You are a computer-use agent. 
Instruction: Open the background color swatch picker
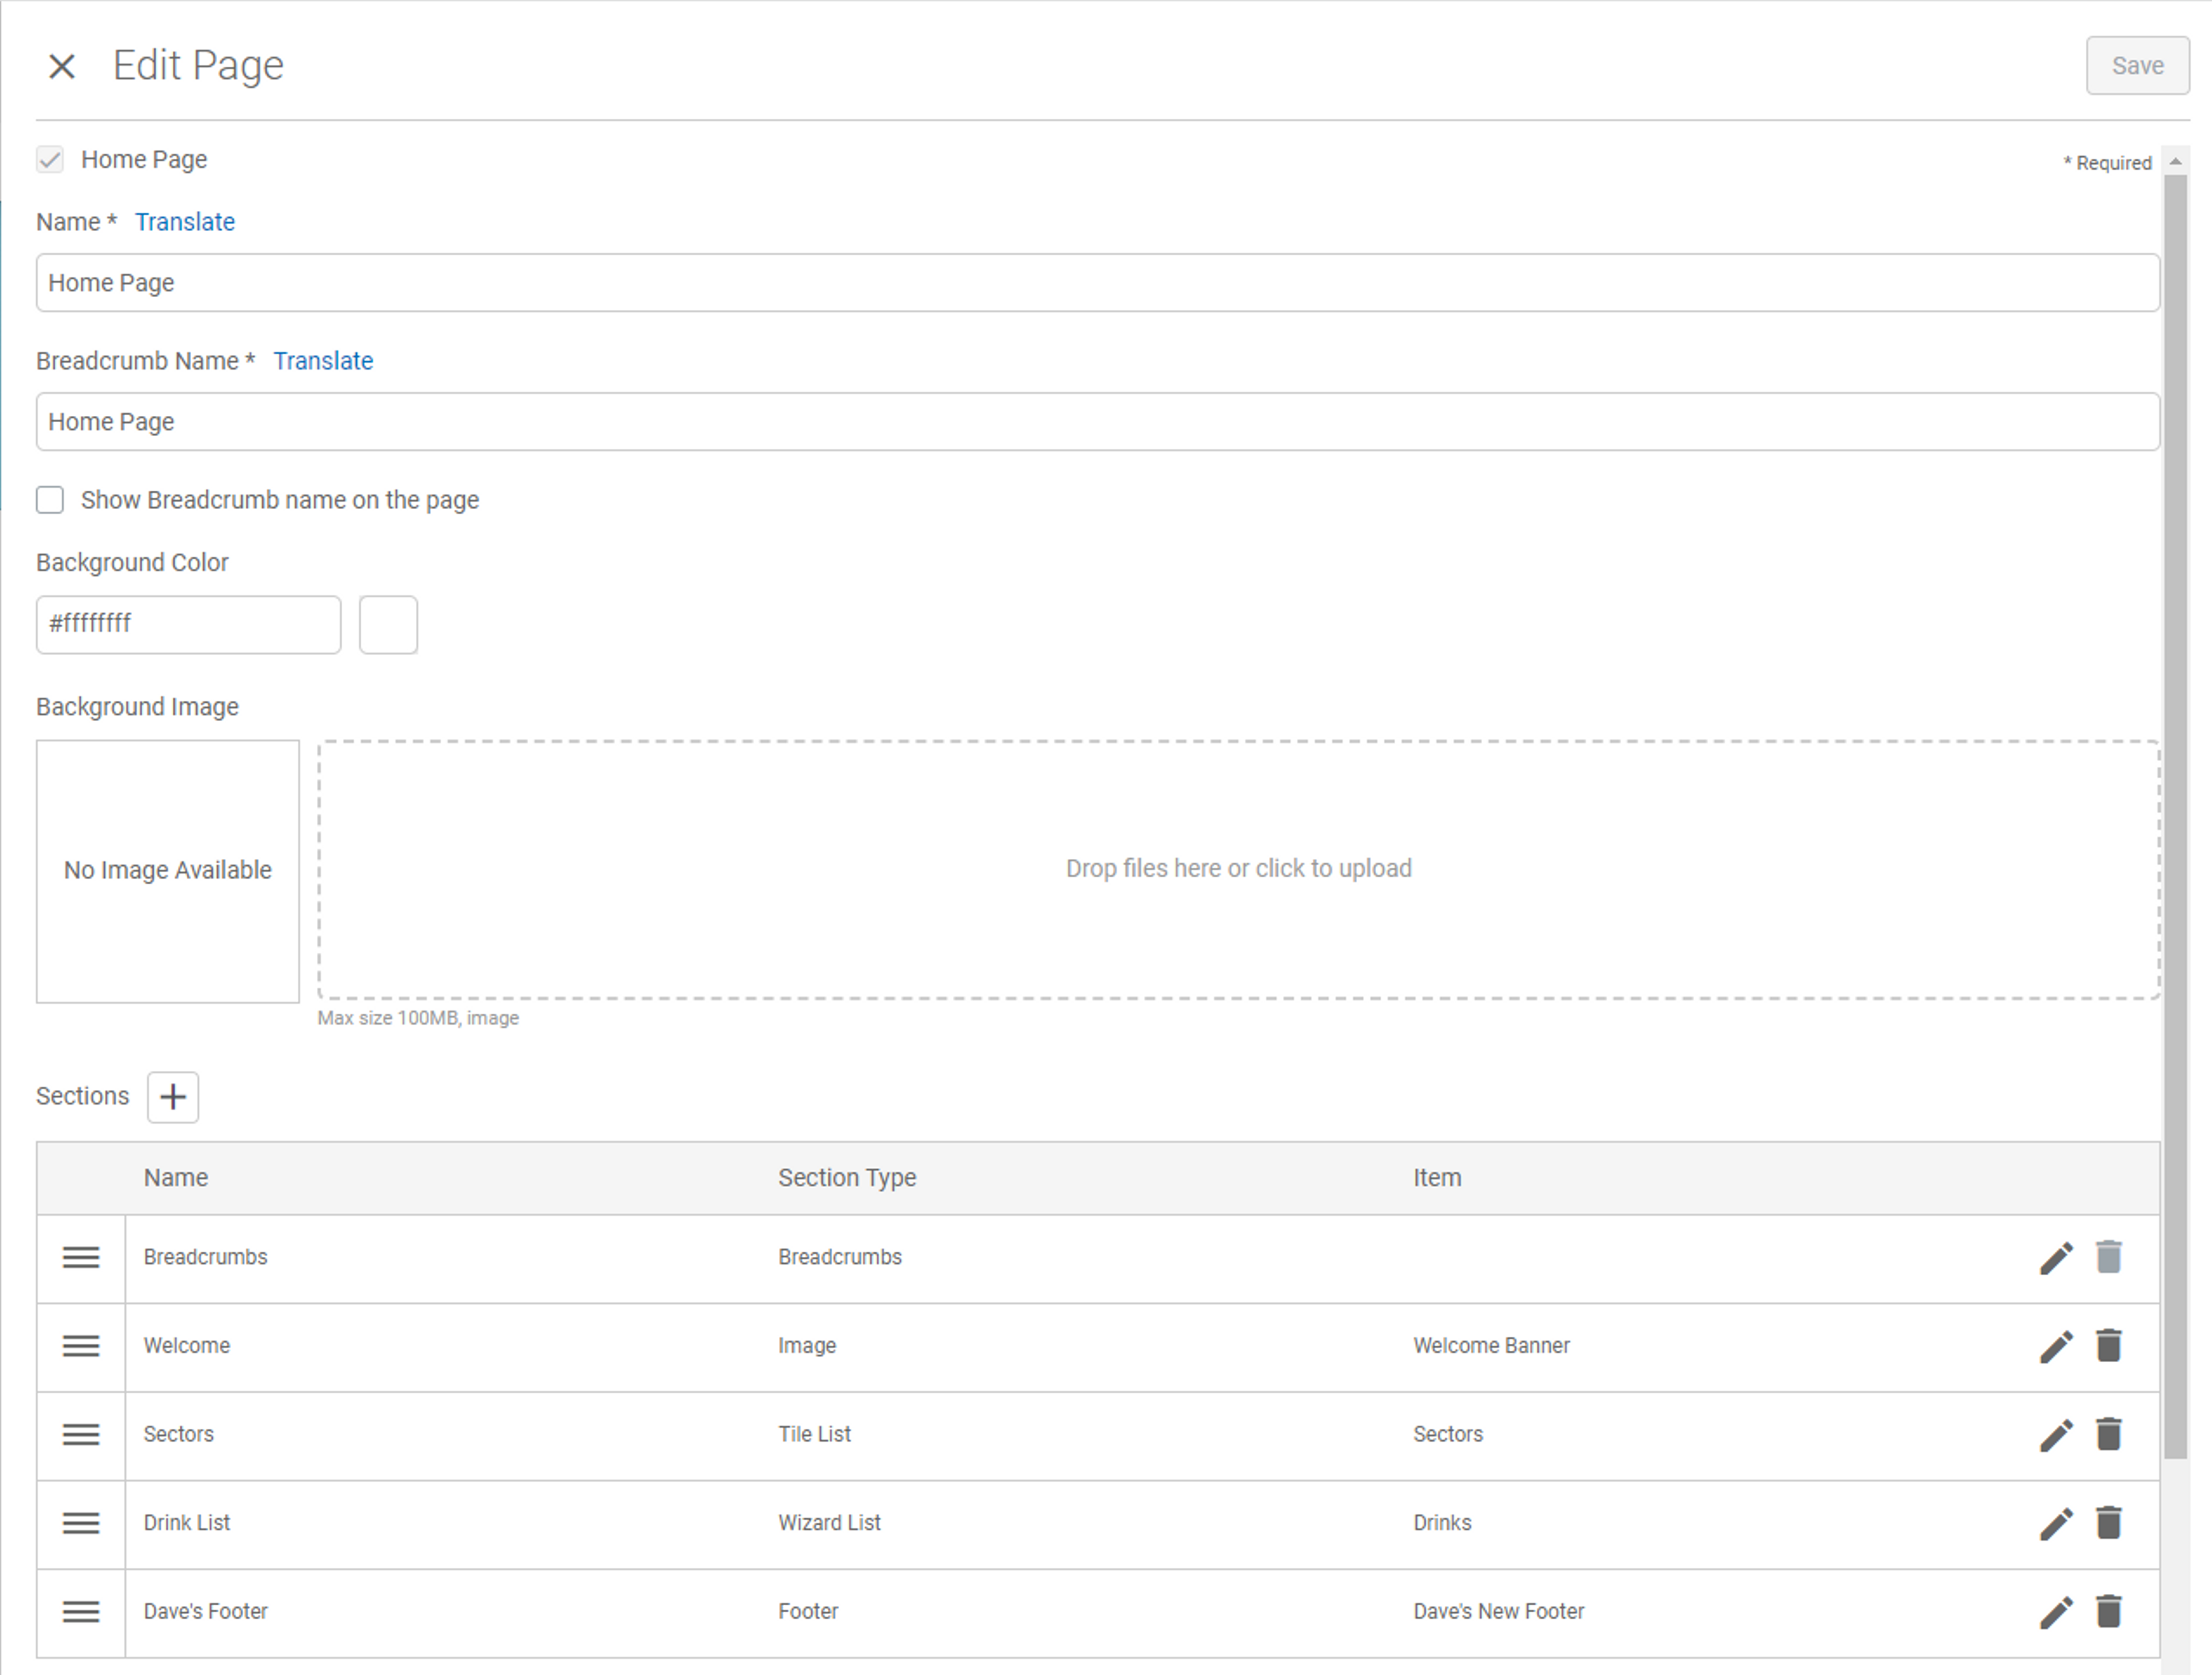(x=389, y=625)
